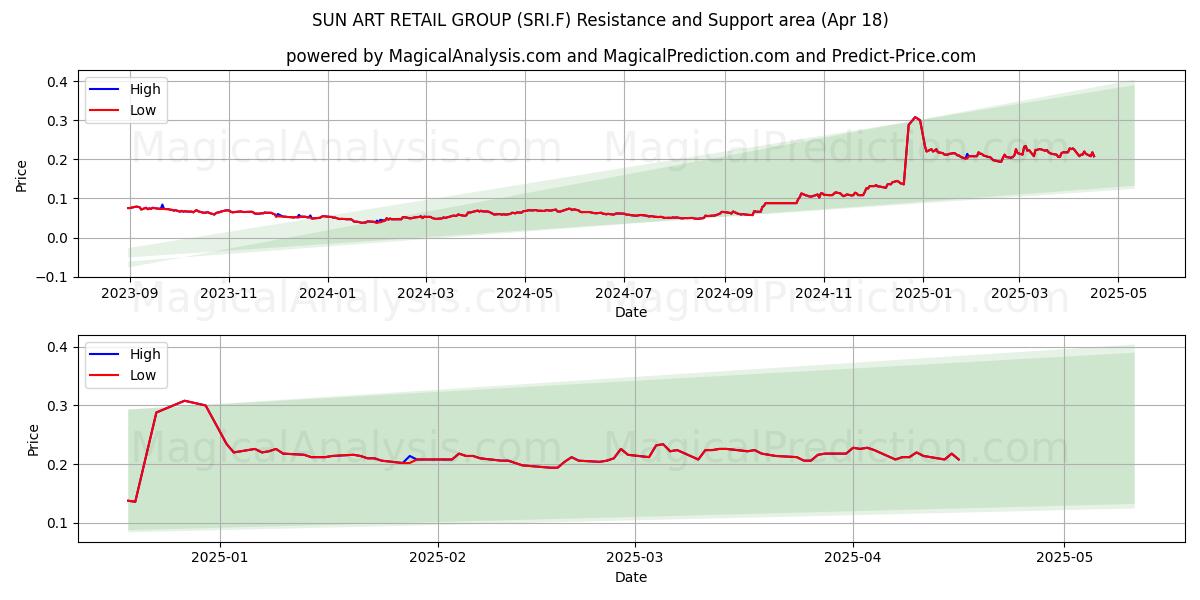Click the Price axis label of top chart

(22, 175)
